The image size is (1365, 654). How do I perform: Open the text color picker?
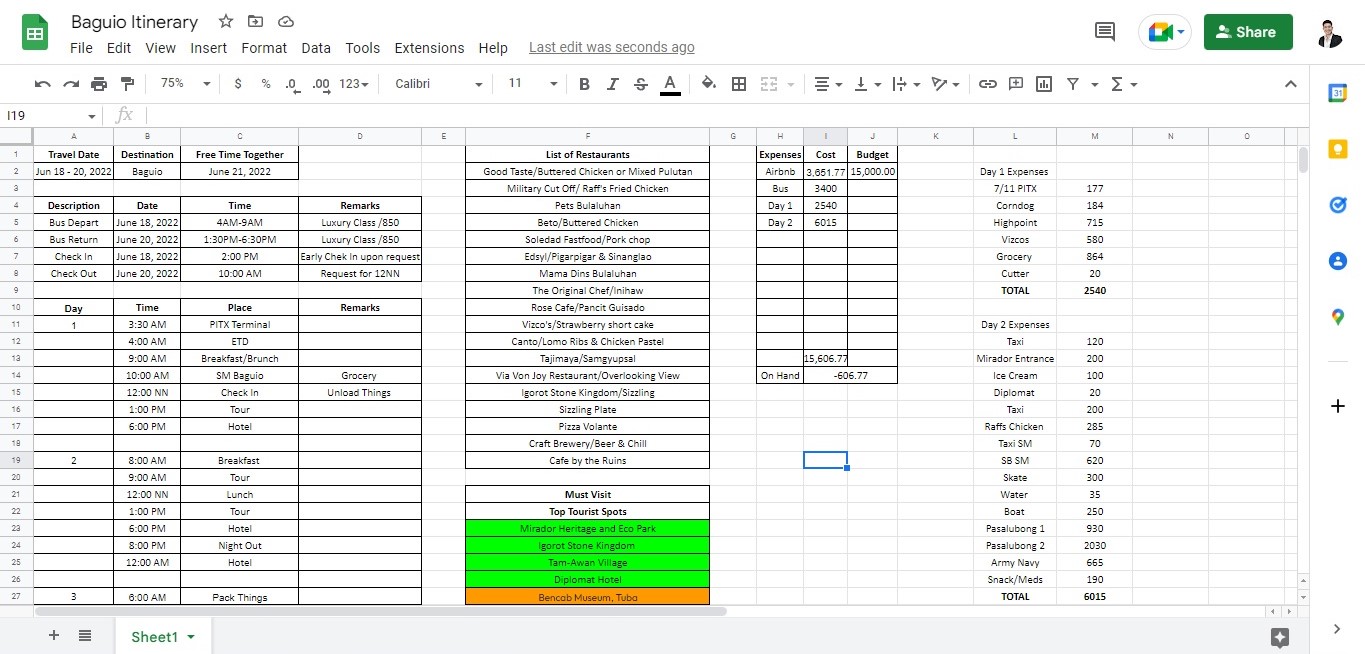[670, 84]
